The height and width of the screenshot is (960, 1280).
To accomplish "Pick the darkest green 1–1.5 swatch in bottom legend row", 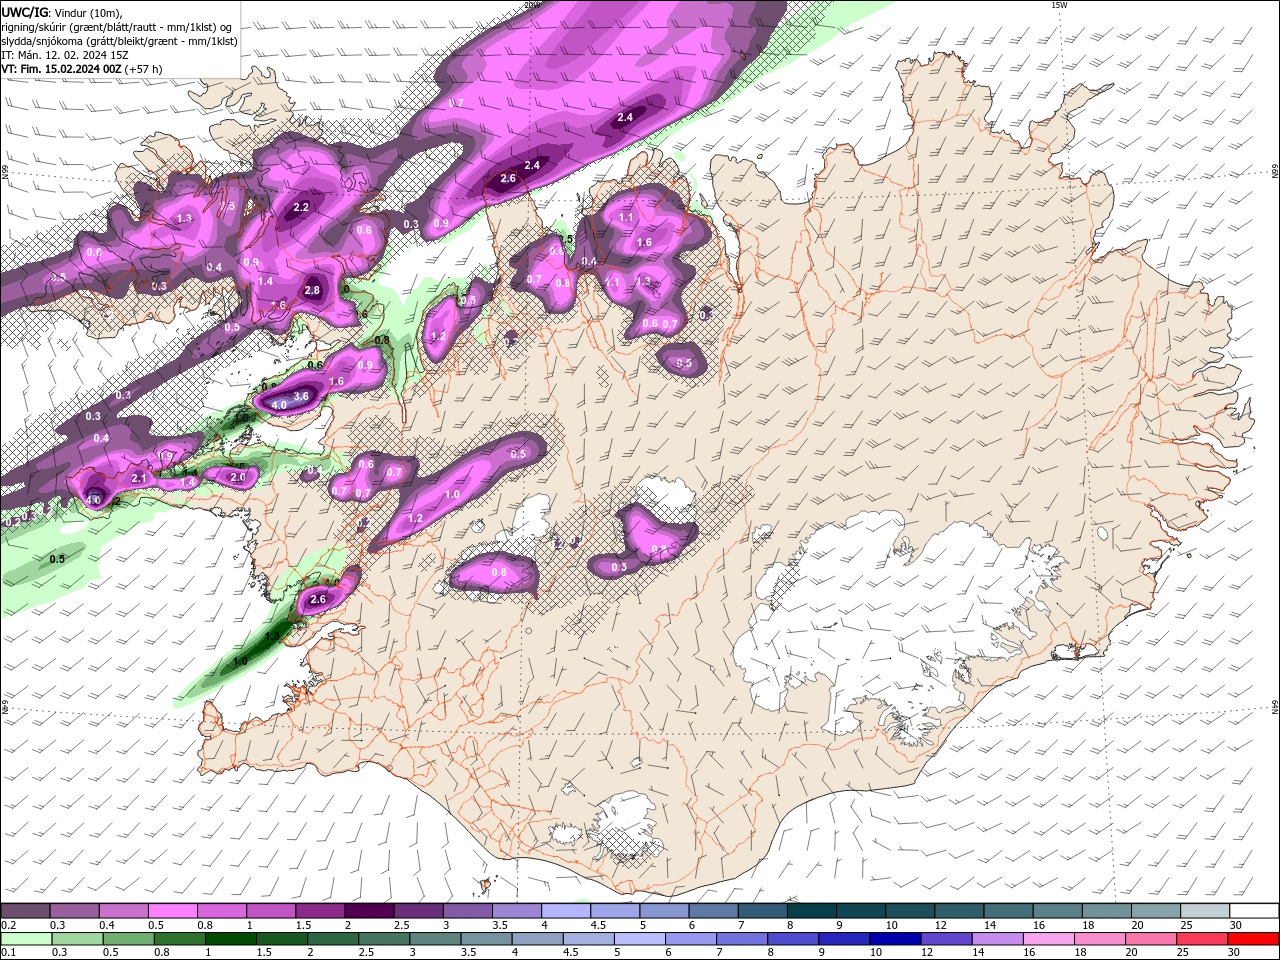I will (230, 939).
